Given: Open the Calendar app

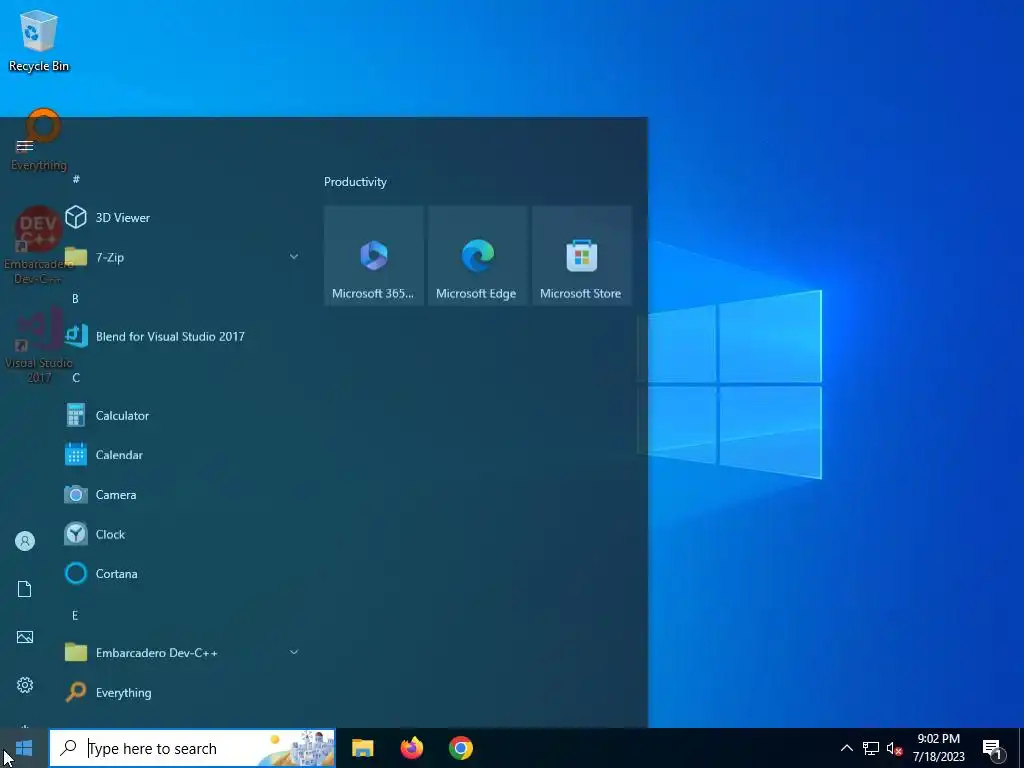Looking at the screenshot, I should pos(183,455).
